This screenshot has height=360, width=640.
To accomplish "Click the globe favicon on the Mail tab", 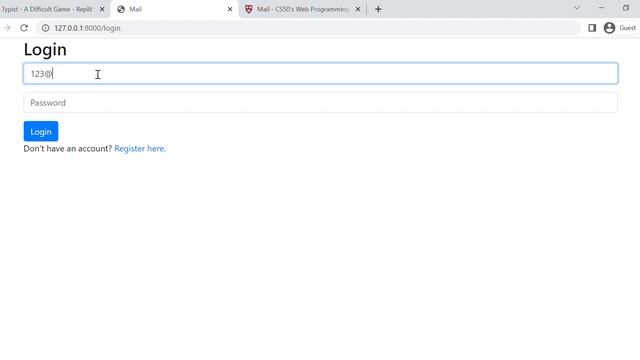I will (121, 9).
